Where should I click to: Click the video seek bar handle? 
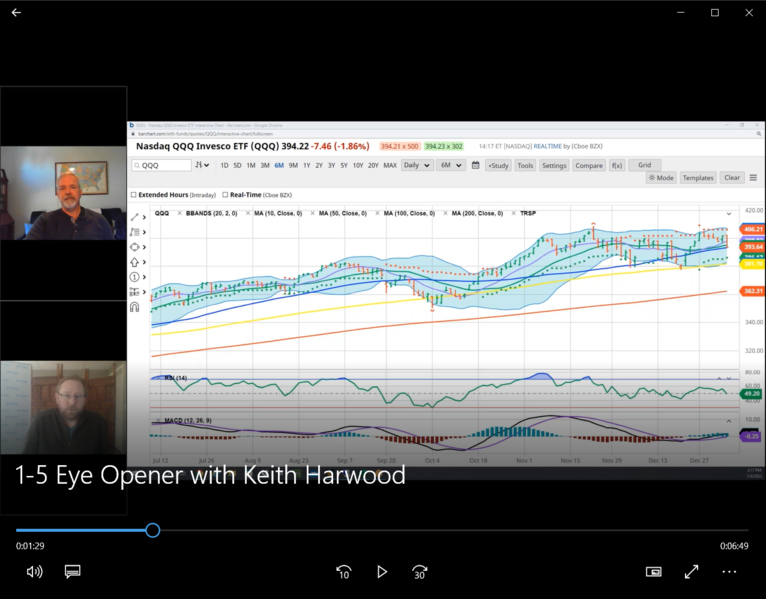(x=152, y=530)
